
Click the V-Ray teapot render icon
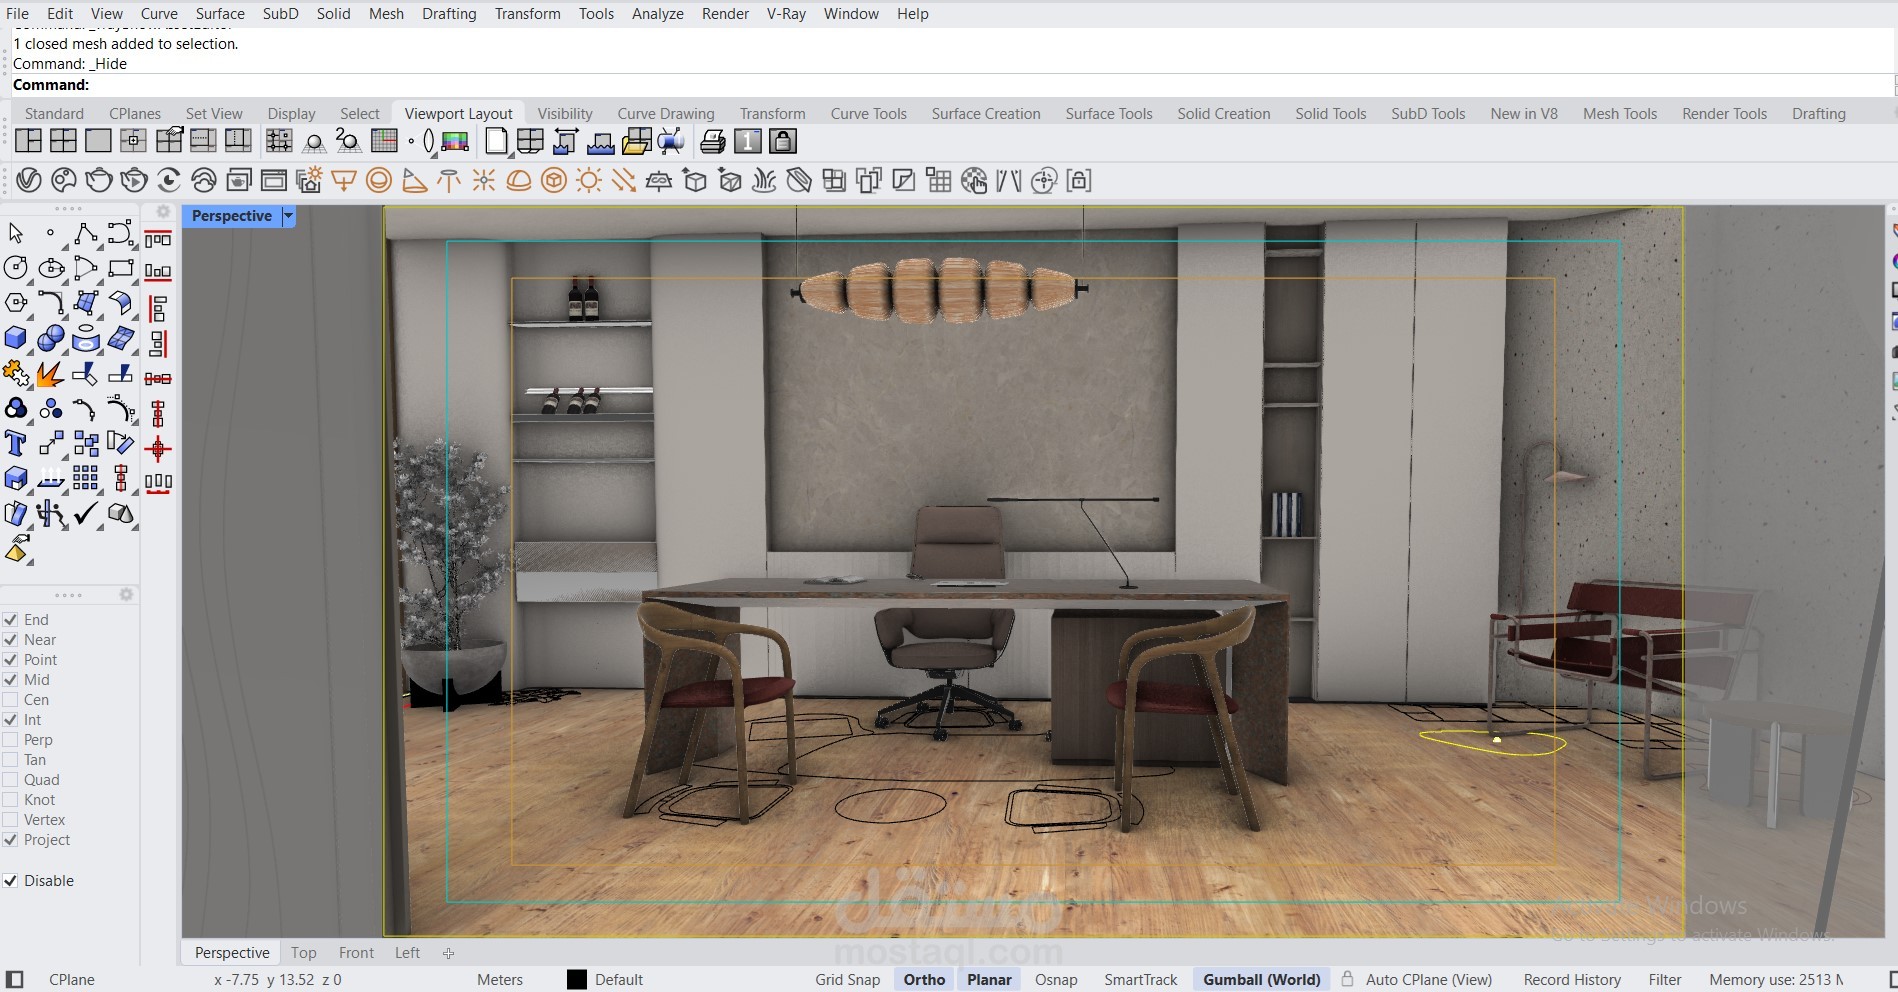[98, 181]
